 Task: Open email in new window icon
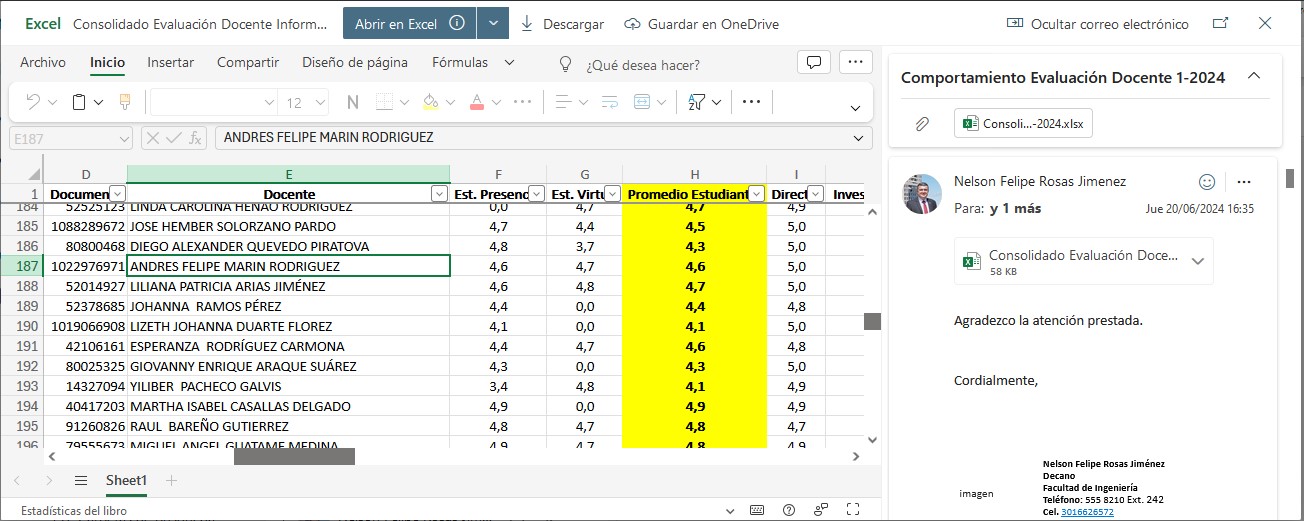tap(1220, 24)
